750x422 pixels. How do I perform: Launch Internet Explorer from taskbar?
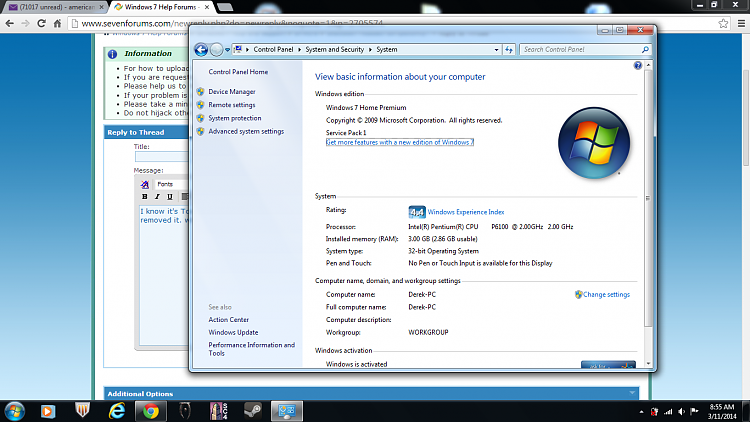click(116, 411)
